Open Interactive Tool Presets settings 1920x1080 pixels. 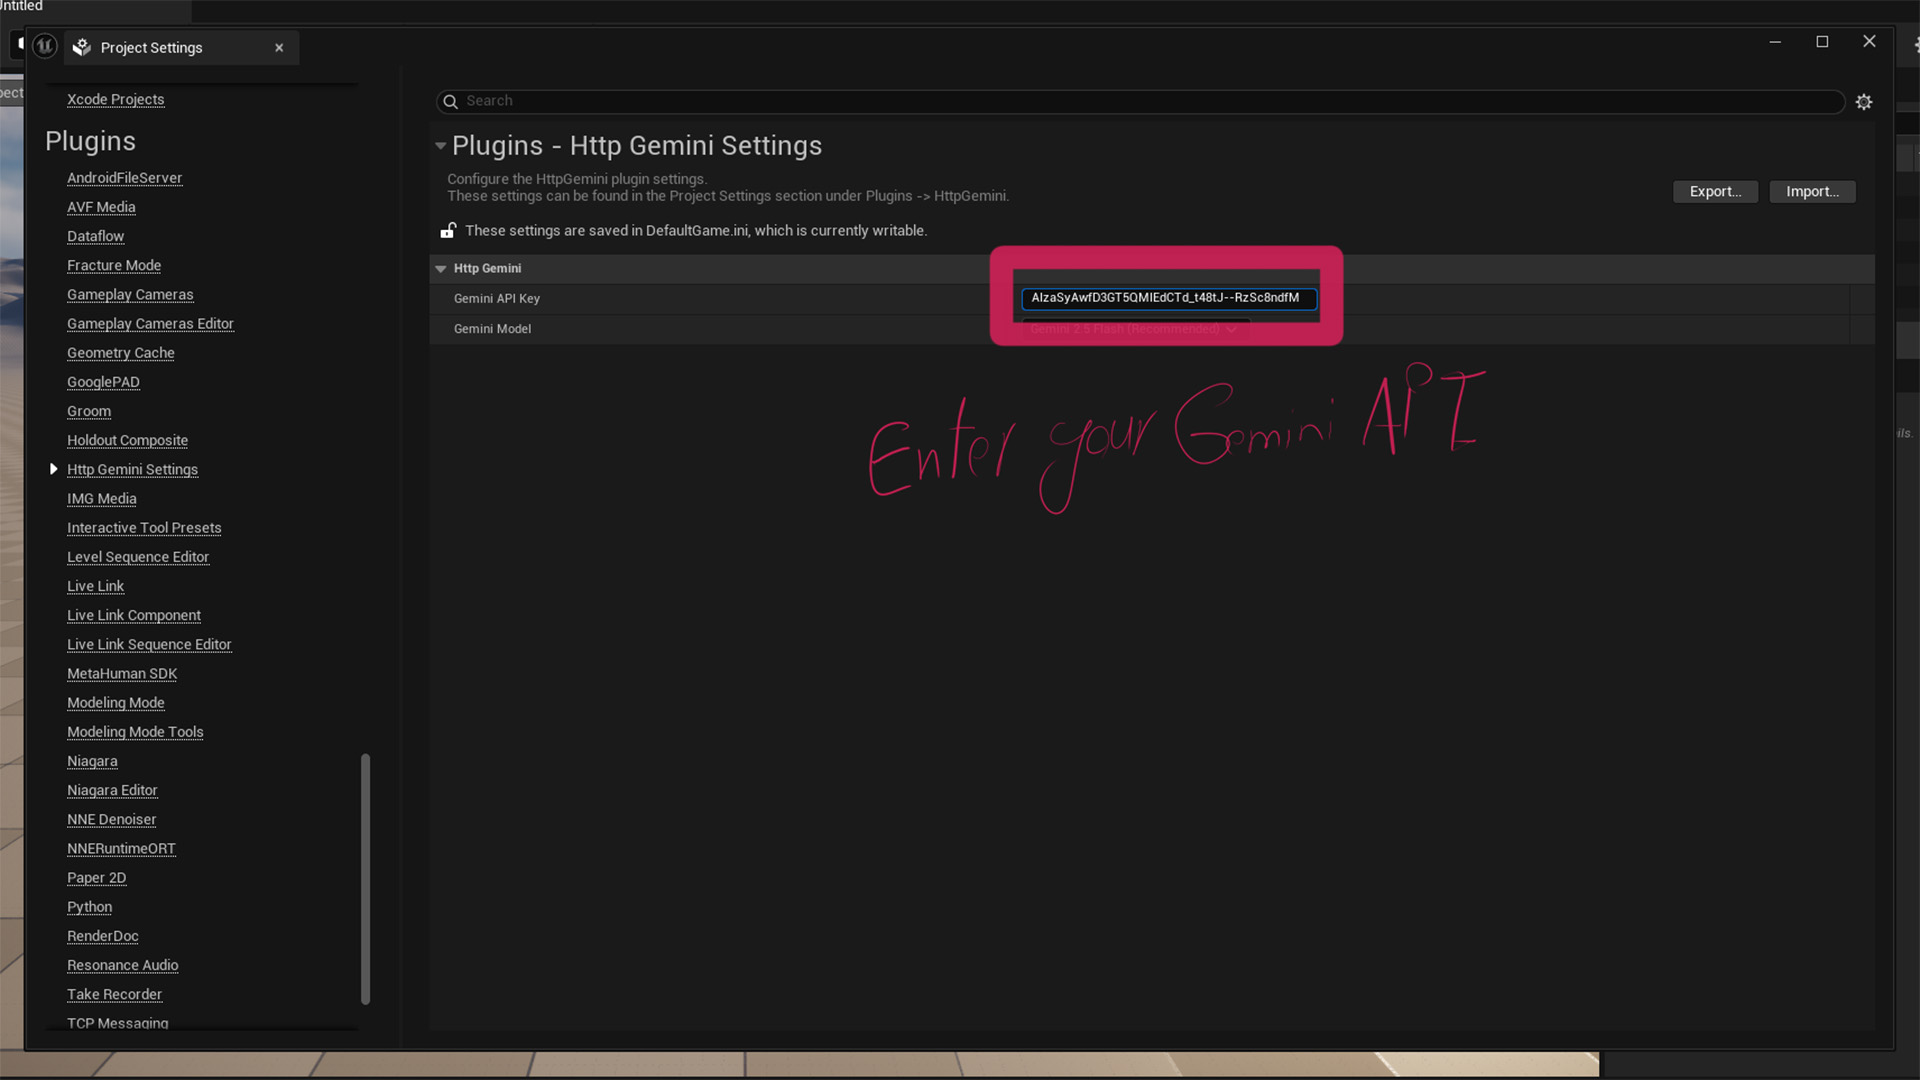144,527
